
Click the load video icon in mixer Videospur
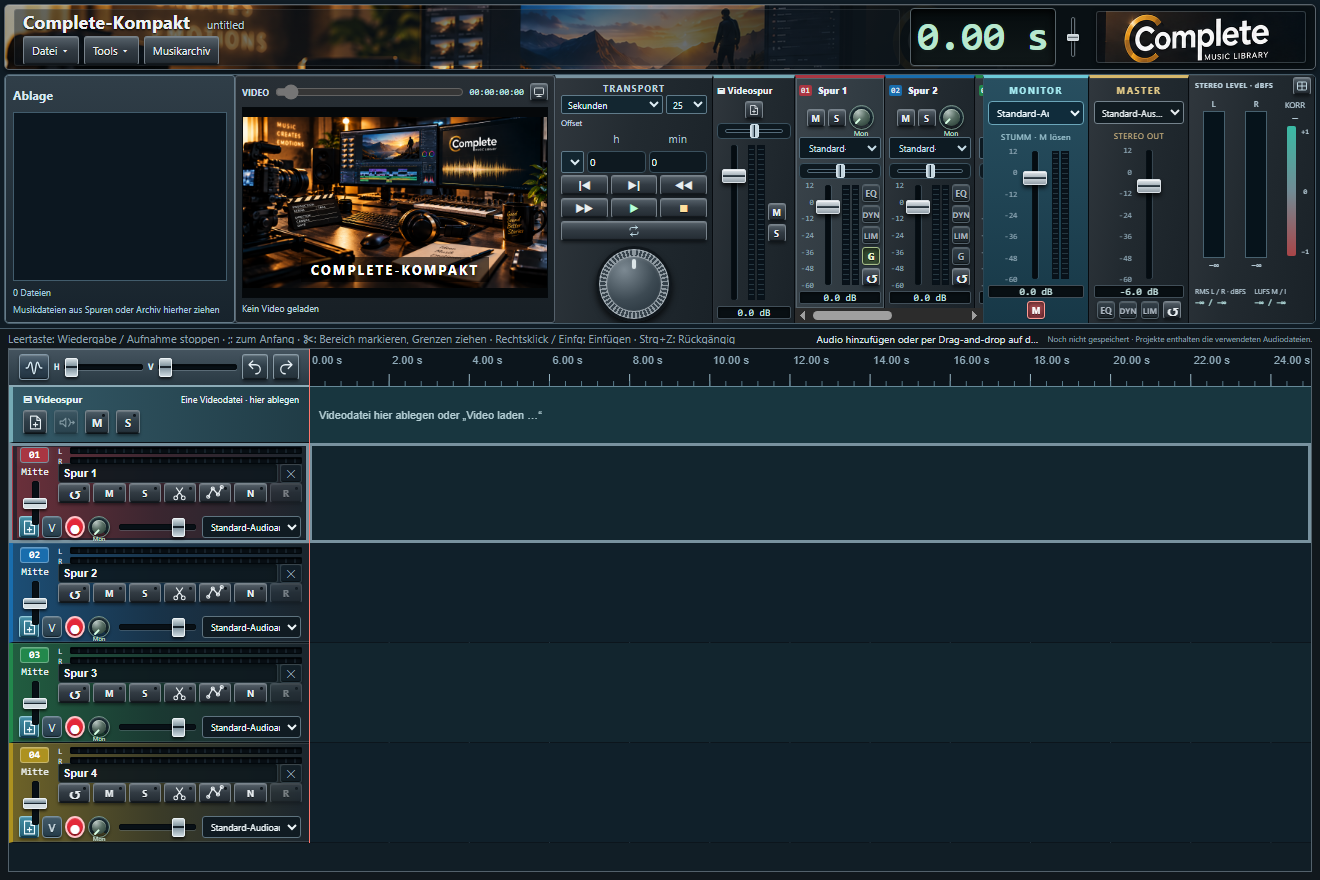[x=754, y=110]
